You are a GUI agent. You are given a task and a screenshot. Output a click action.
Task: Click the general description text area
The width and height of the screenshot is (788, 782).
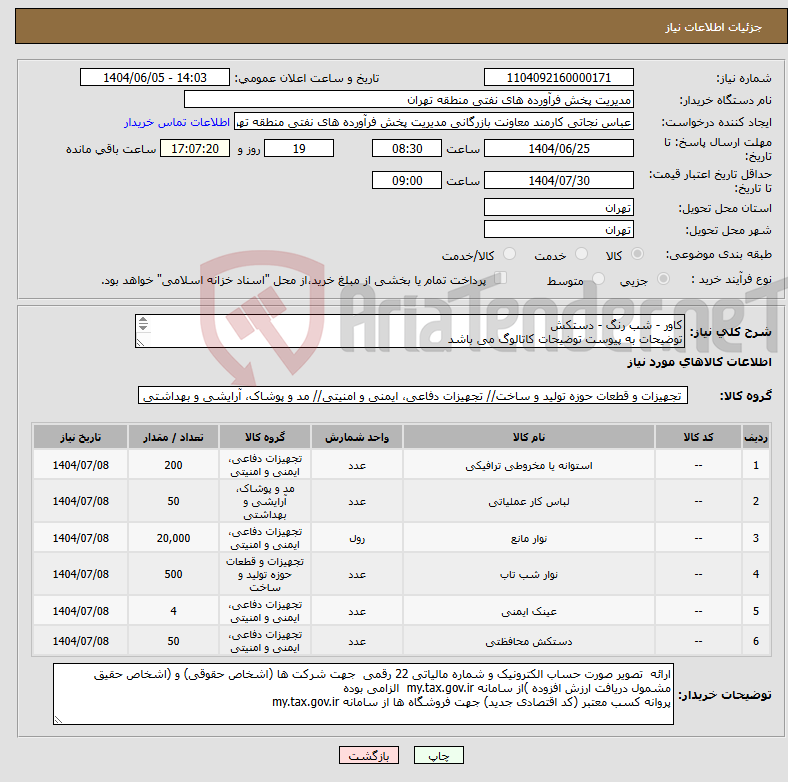410,331
